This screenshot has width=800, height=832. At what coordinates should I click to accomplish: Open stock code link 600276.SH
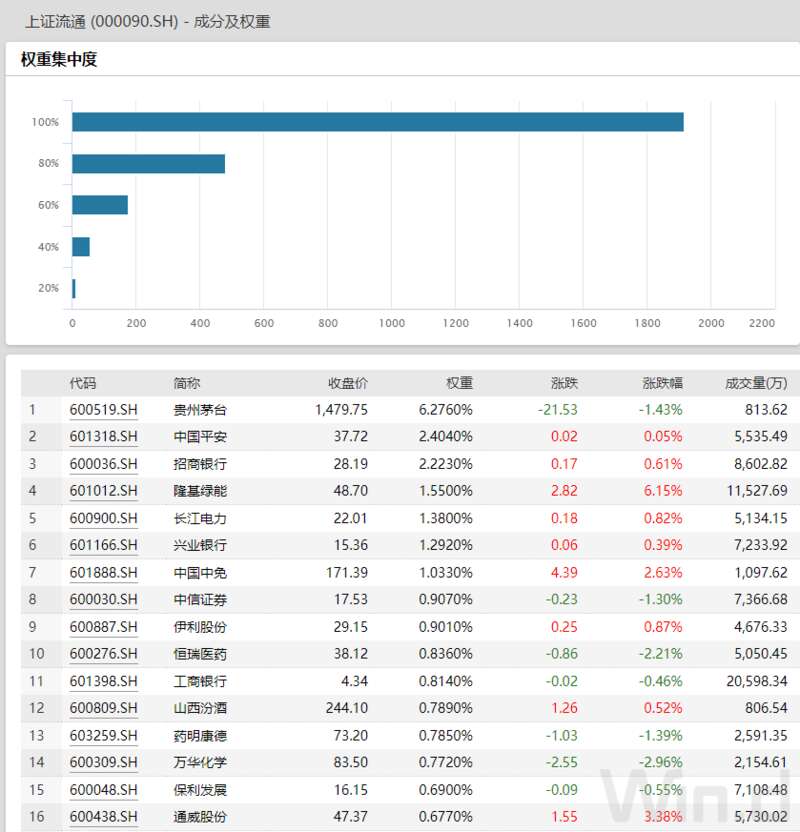point(103,654)
